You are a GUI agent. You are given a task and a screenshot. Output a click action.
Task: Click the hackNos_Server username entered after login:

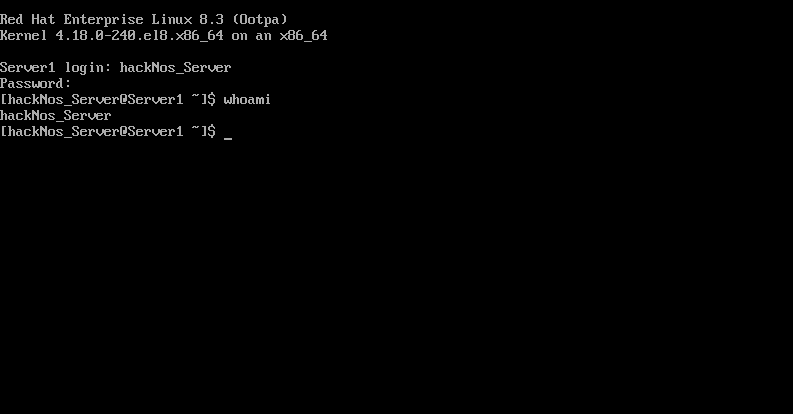(x=175, y=68)
